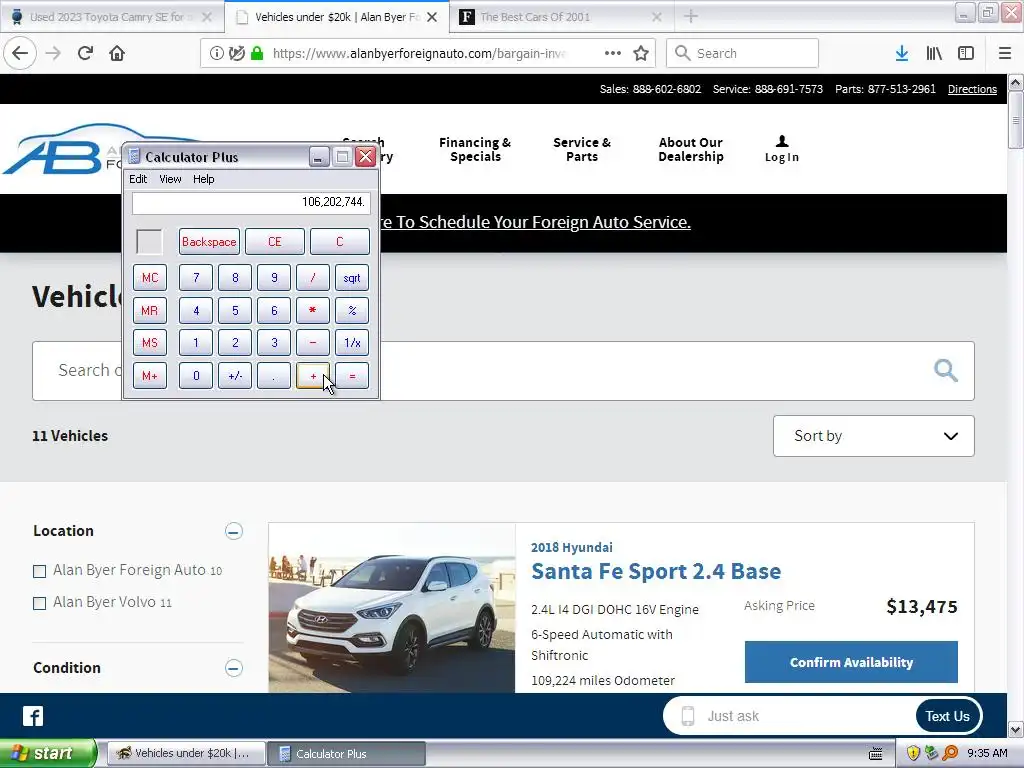1024x768 pixels.
Task: Click the plus/minus sign key
Action: [235, 376]
